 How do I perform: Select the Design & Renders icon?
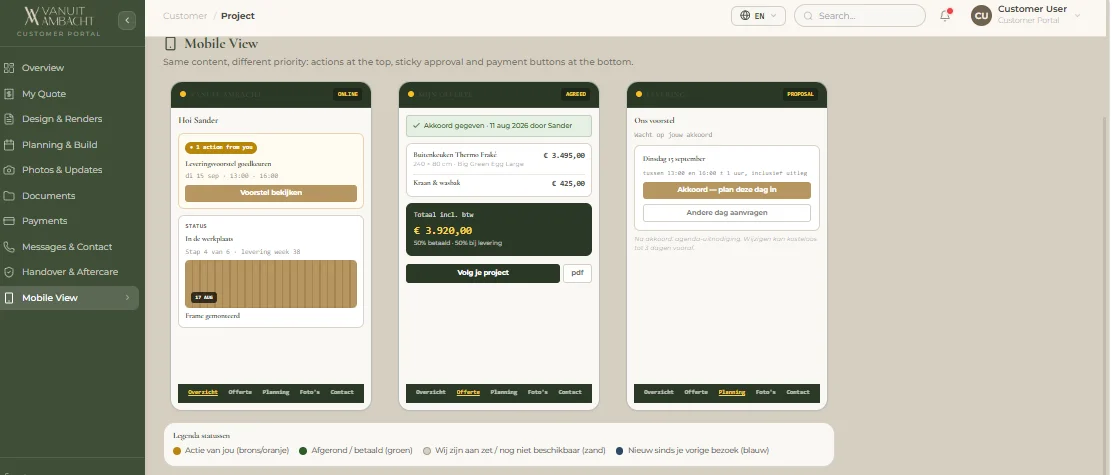coord(9,119)
